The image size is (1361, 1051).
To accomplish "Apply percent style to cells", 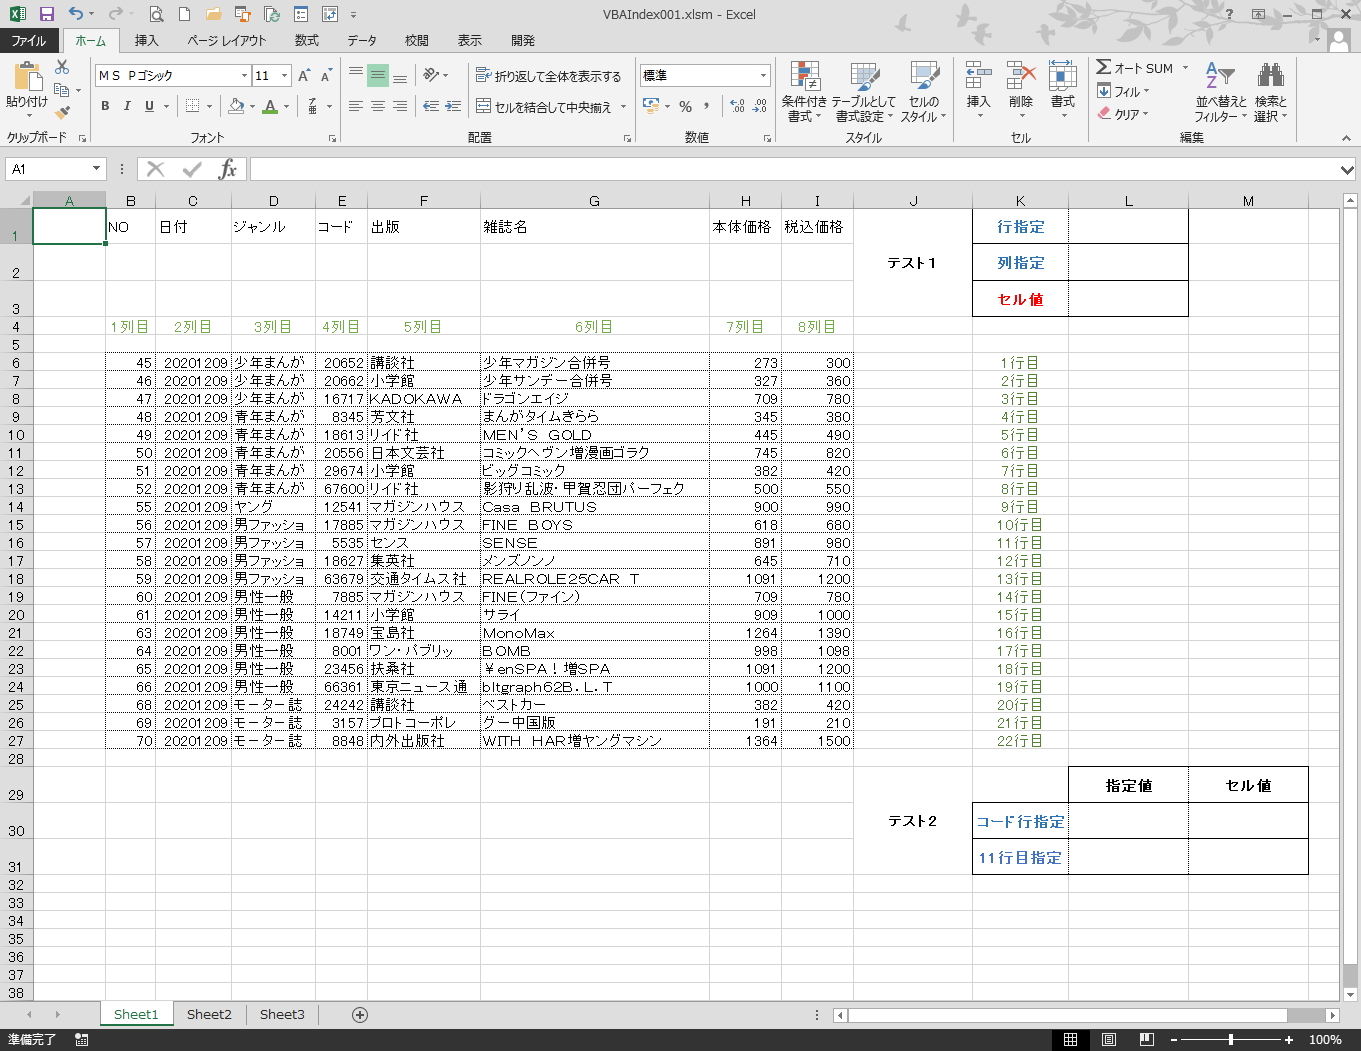I will (x=685, y=106).
